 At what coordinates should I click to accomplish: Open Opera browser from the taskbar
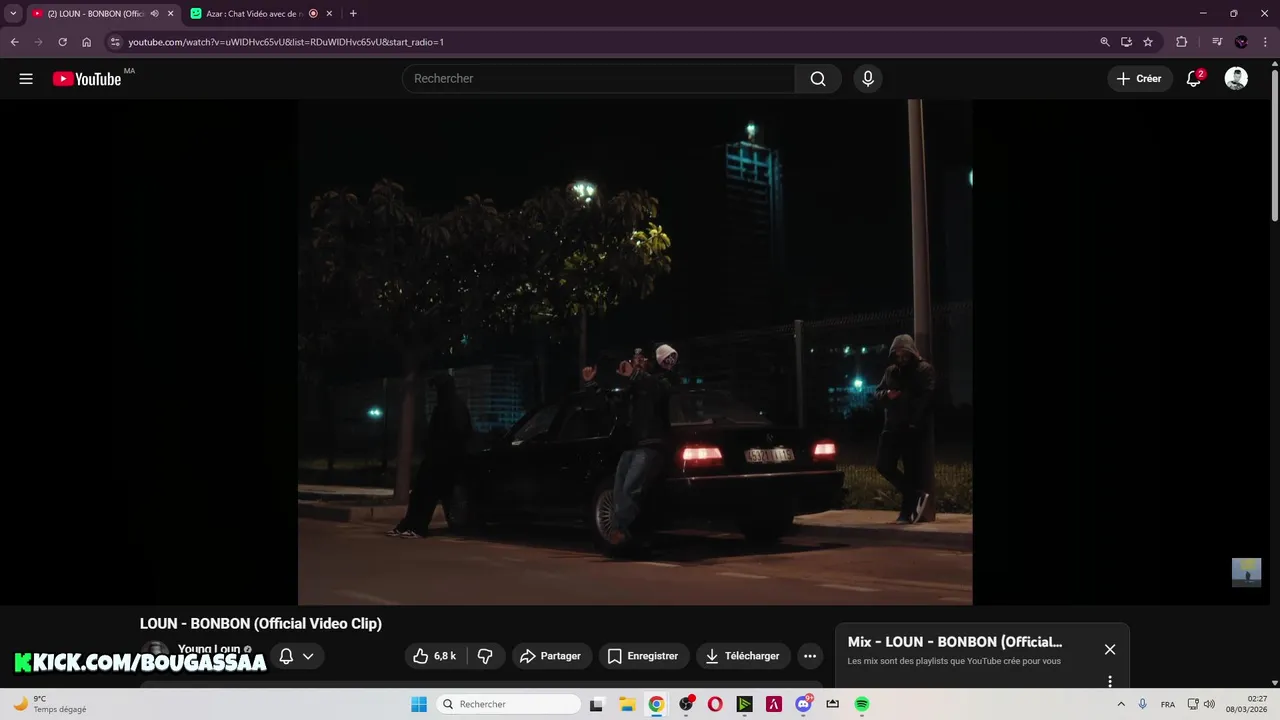(715, 704)
